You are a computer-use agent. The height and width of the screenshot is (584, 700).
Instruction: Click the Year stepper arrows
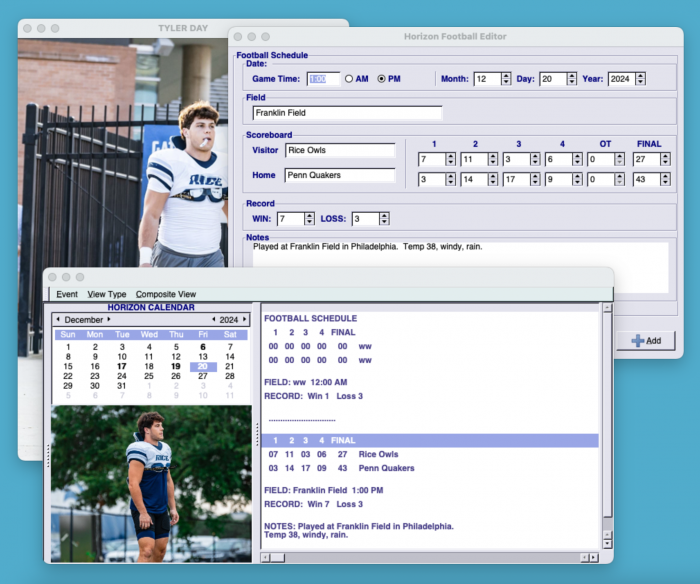tap(640, 79)
